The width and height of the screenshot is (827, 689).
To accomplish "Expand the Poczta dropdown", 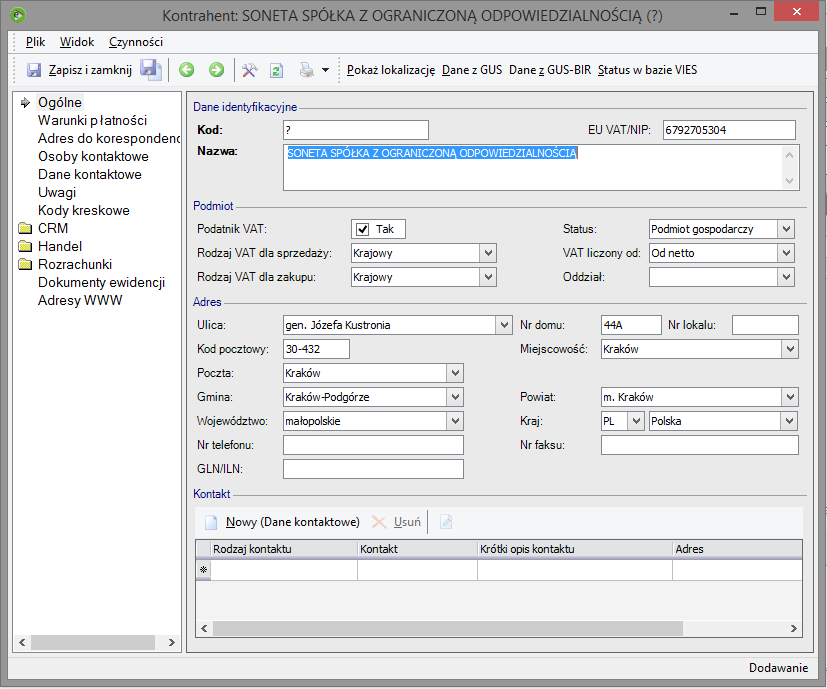I will [x=455, y=373].
